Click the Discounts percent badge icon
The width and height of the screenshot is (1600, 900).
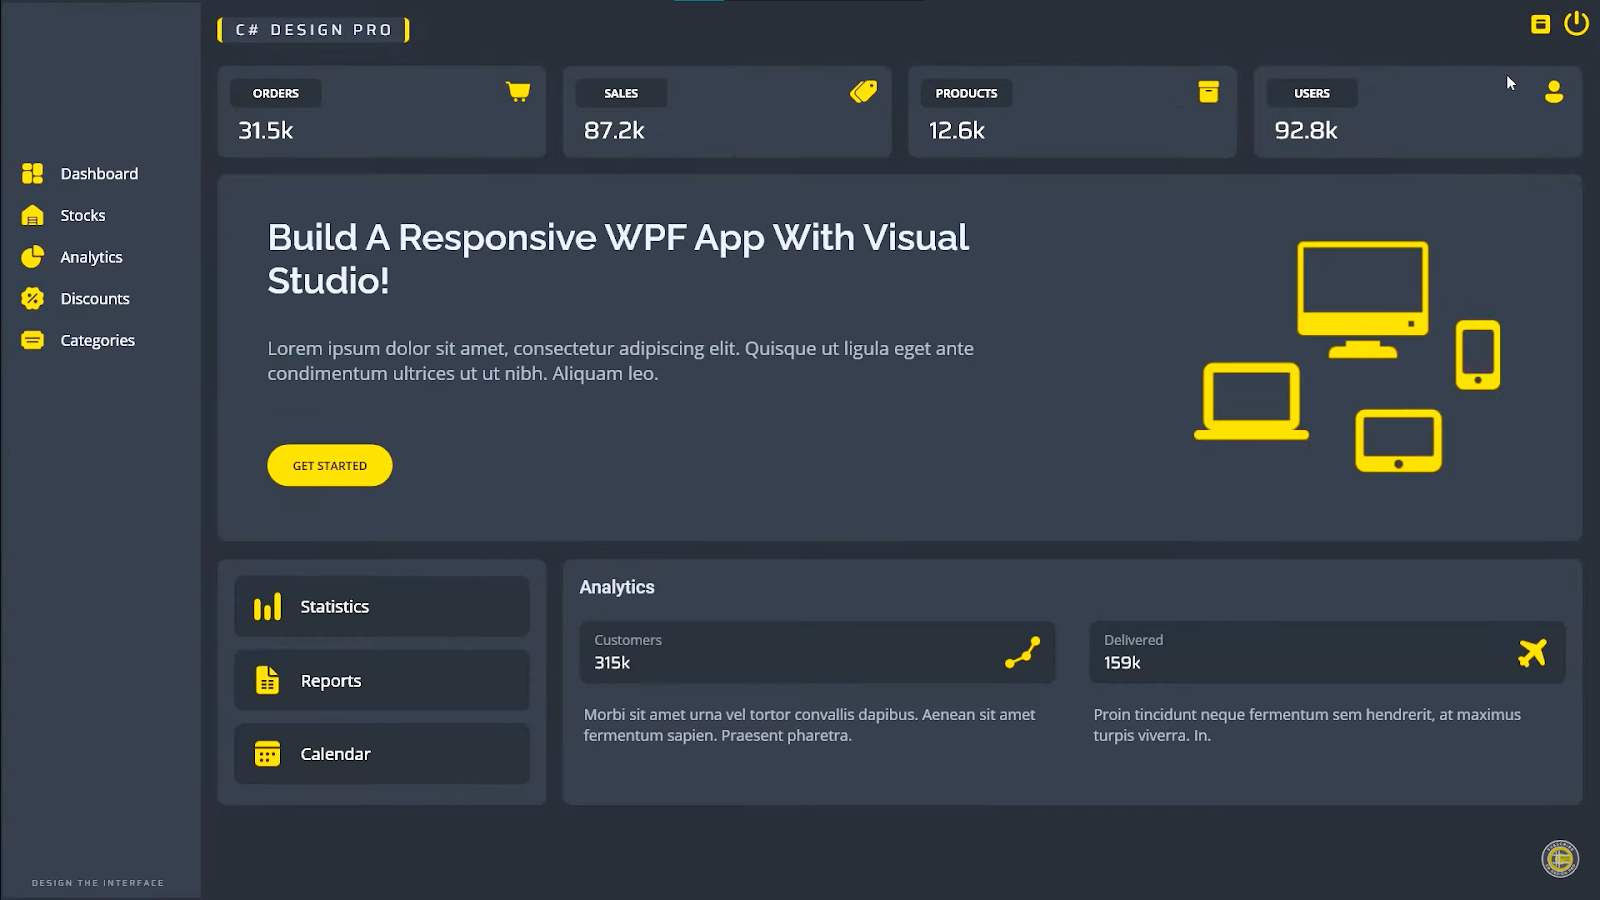pyautogui.click(x=32, y=298)
